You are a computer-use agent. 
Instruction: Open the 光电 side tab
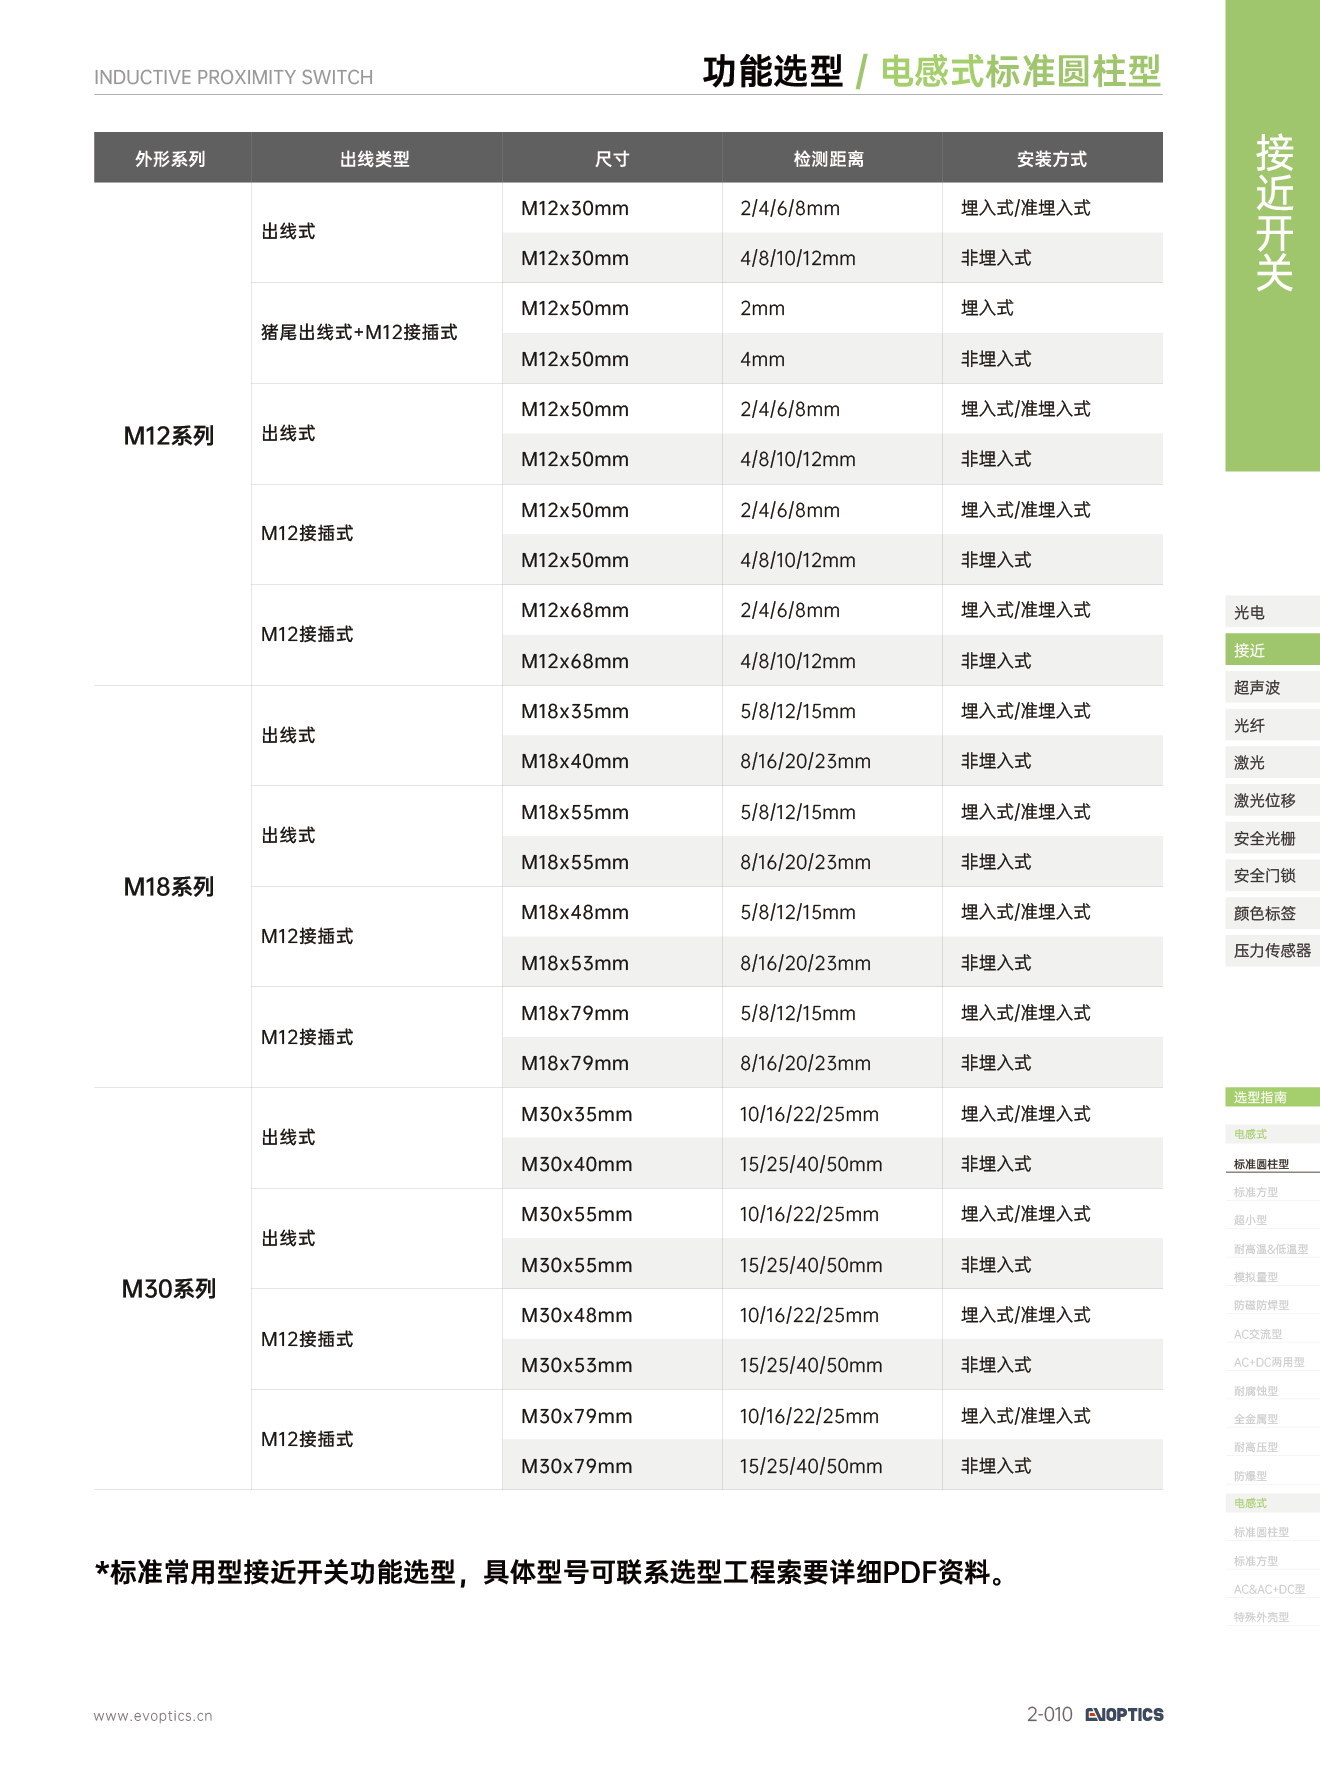click(x=1272, y=612)
